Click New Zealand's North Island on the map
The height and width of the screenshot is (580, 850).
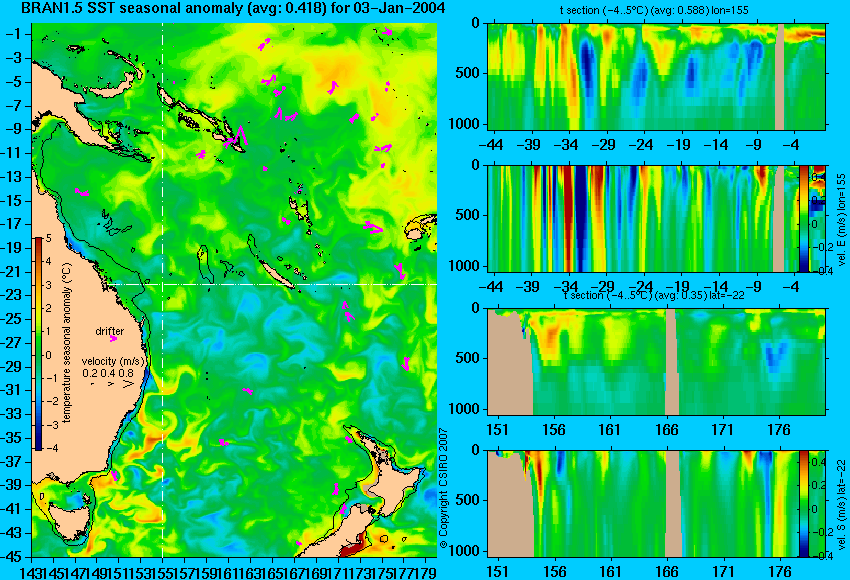click(393, 477)
